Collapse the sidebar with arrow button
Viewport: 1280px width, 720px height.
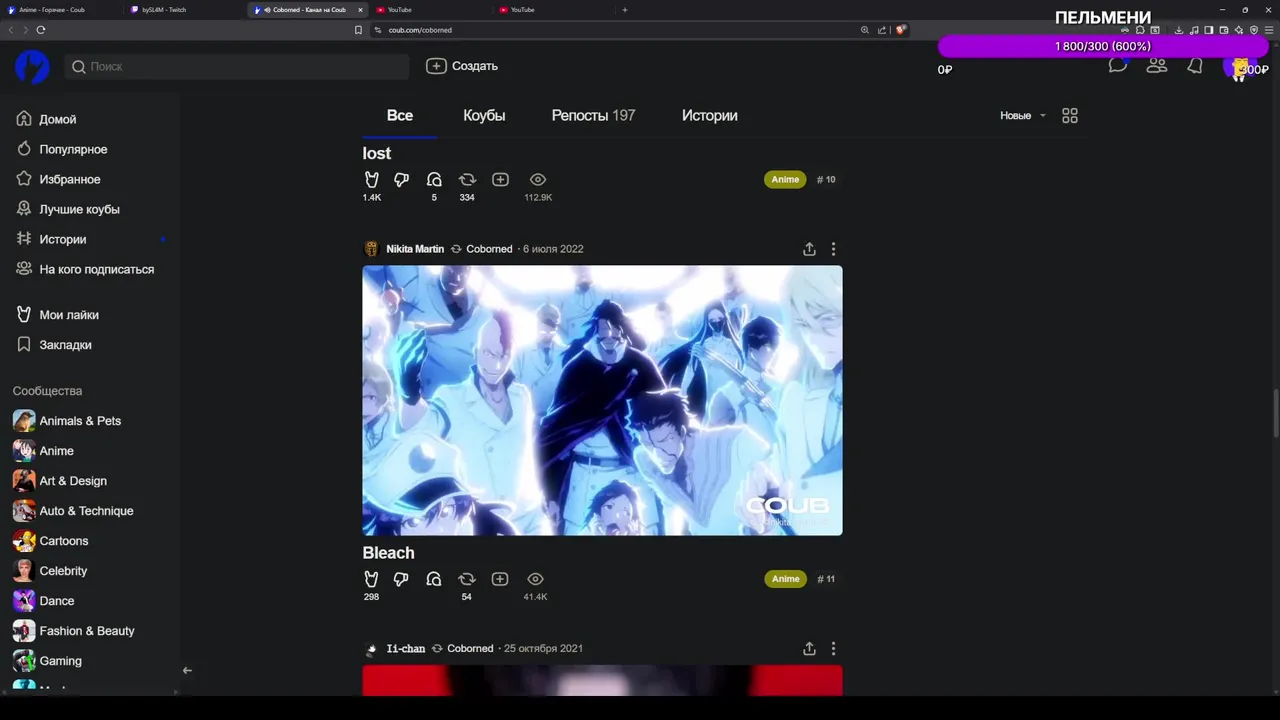click(187, 671)
